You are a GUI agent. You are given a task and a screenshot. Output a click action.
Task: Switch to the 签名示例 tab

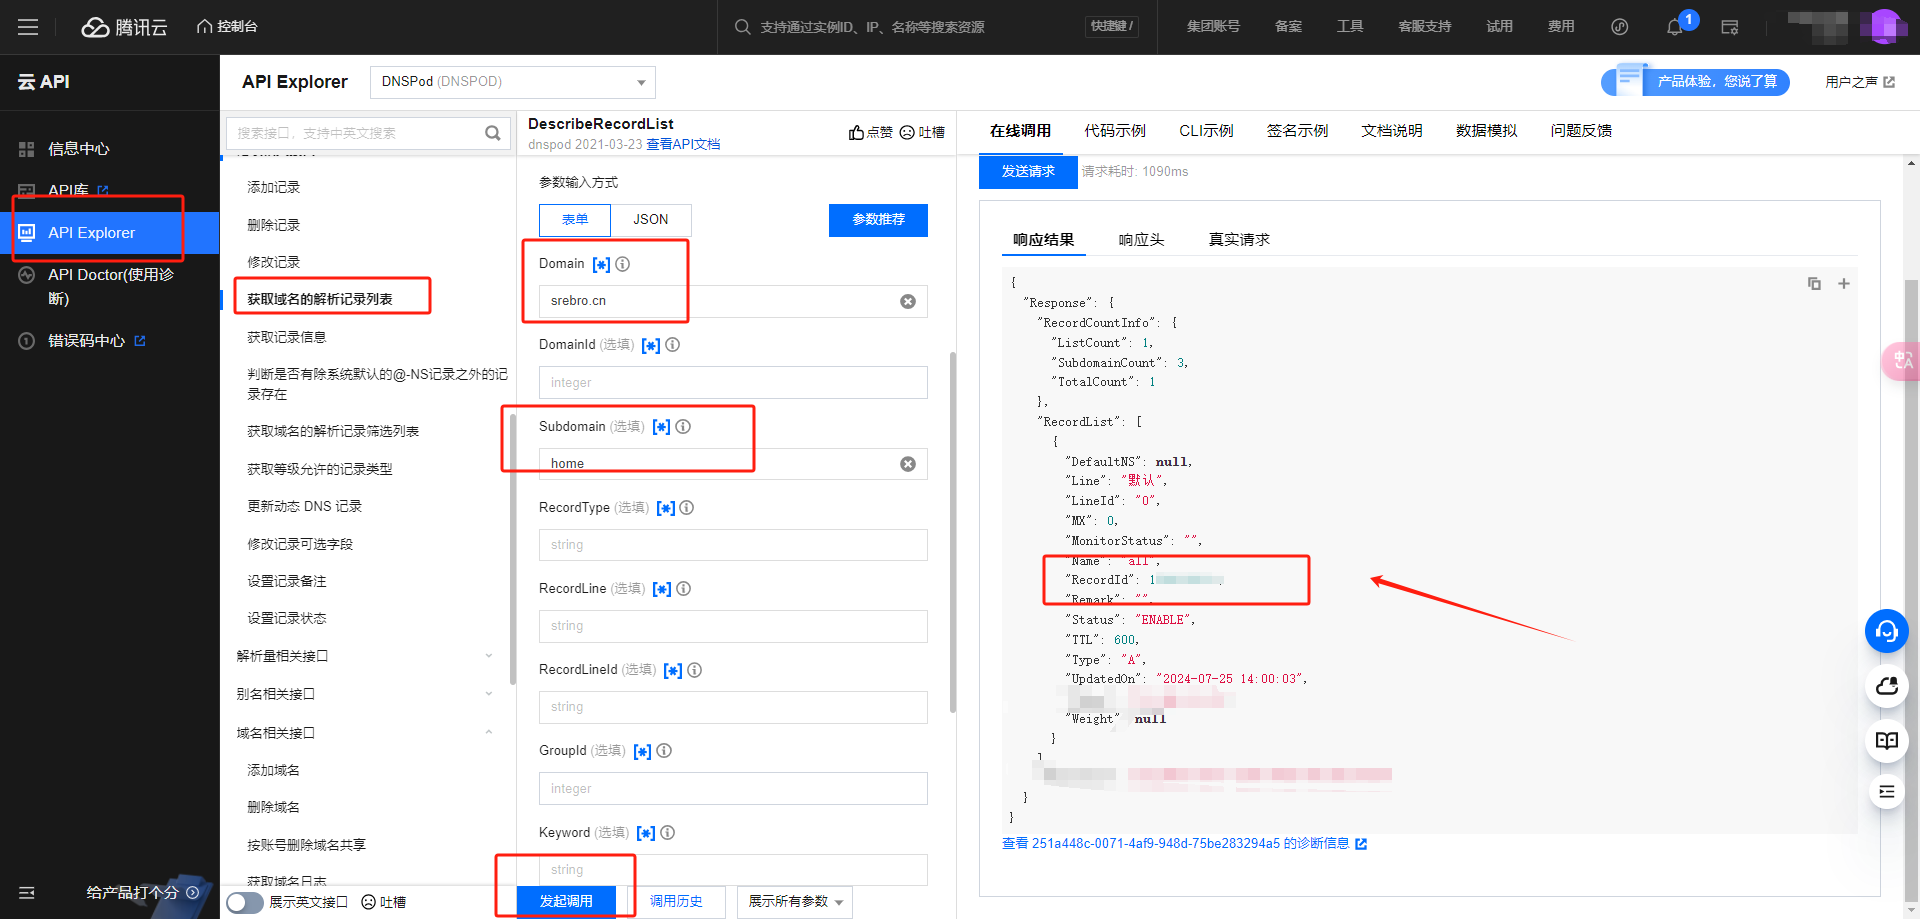pos(1297,131)
